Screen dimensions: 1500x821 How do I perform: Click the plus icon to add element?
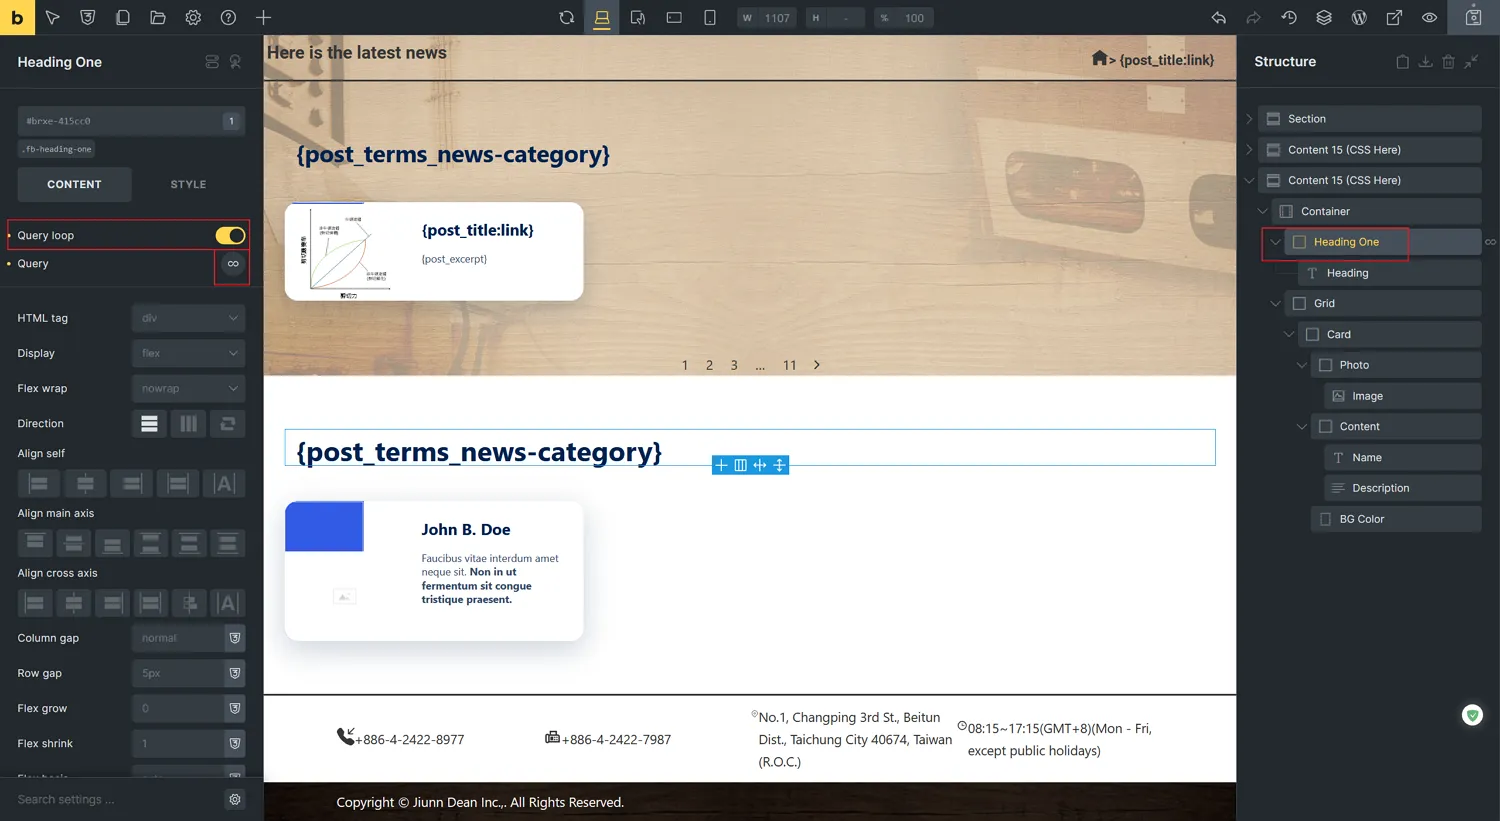click(263, 18)
